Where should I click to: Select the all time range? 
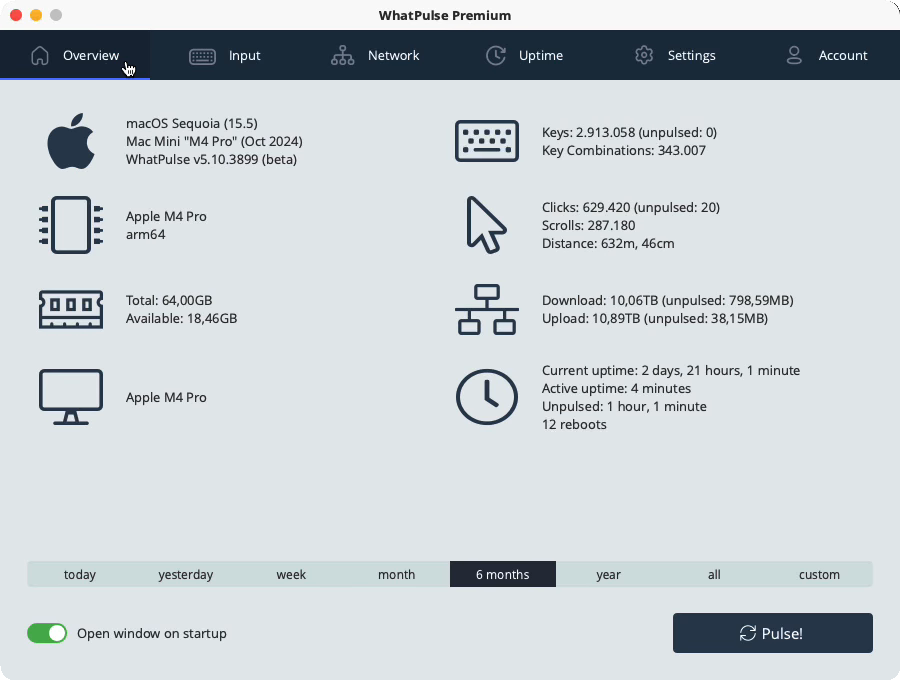(714, 574)
